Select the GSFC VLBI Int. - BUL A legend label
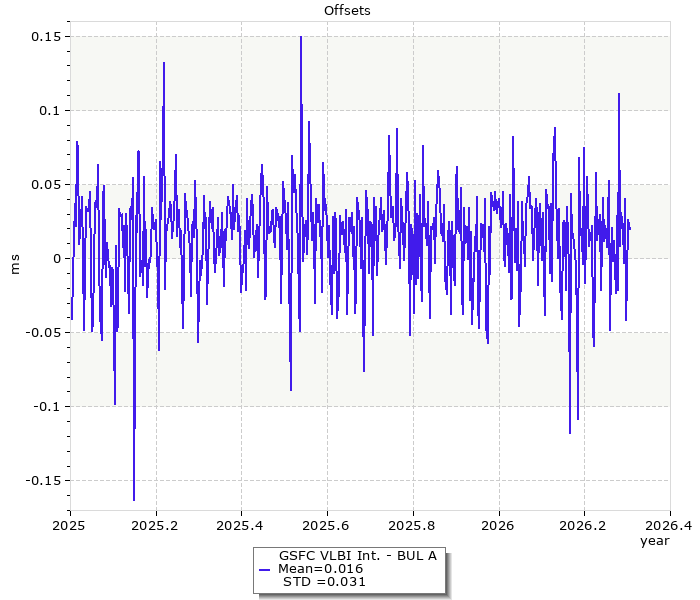This screenshot has height=600, width=700. [357, 555]
